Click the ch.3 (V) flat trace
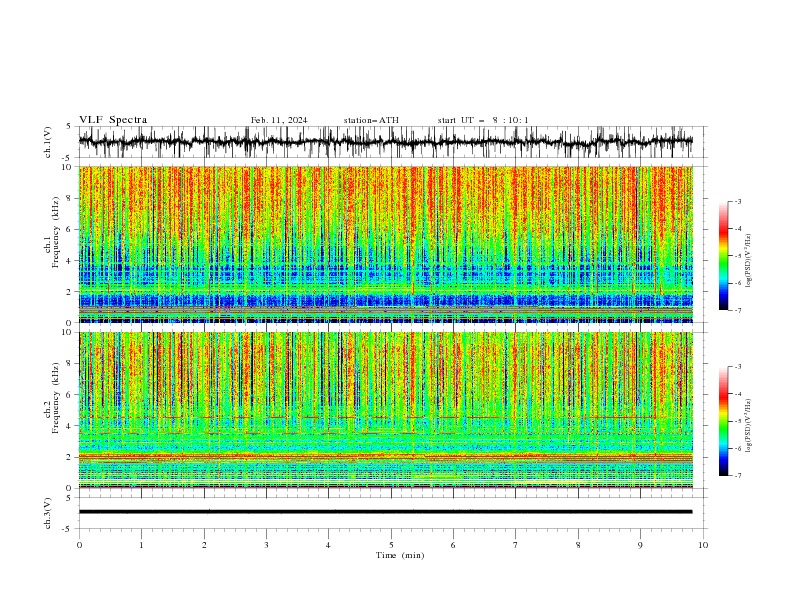Image resolution: width=792 pixels, height=612 pixels. [385, 512]
